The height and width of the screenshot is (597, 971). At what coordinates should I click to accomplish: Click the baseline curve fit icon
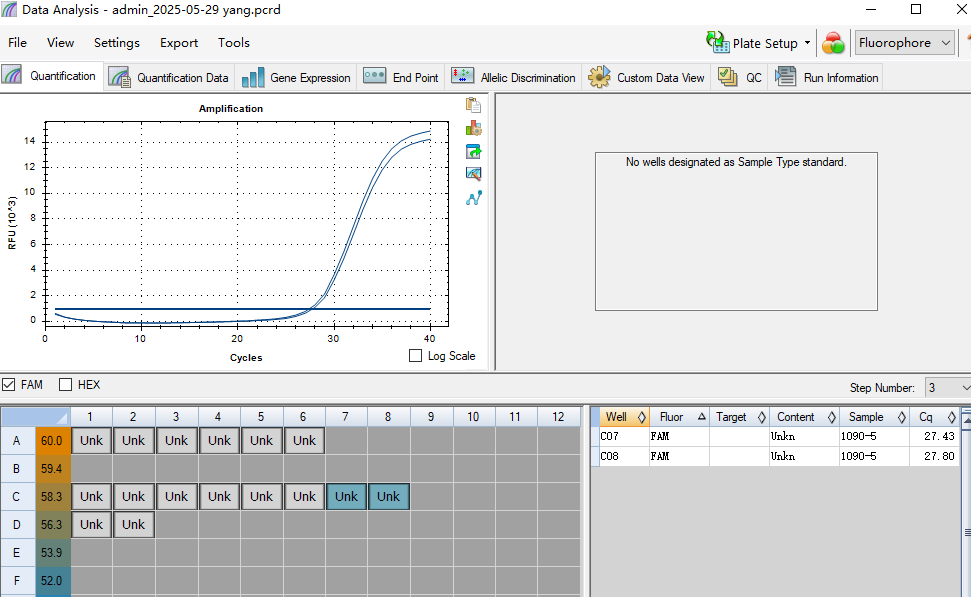pyautogui.click(x=473, y=198)
